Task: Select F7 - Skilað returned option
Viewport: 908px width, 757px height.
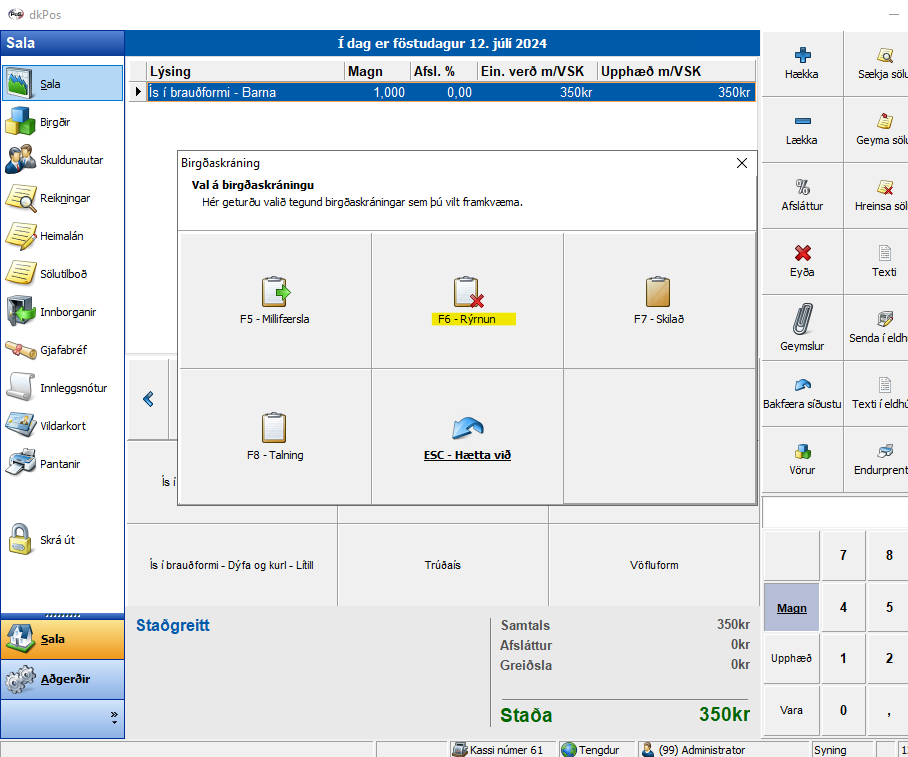Action: click(658, 302)
